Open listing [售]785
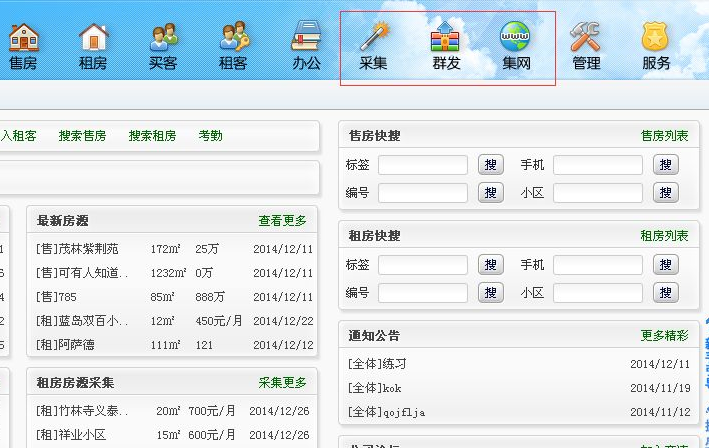709x448 pixels. 56,297
